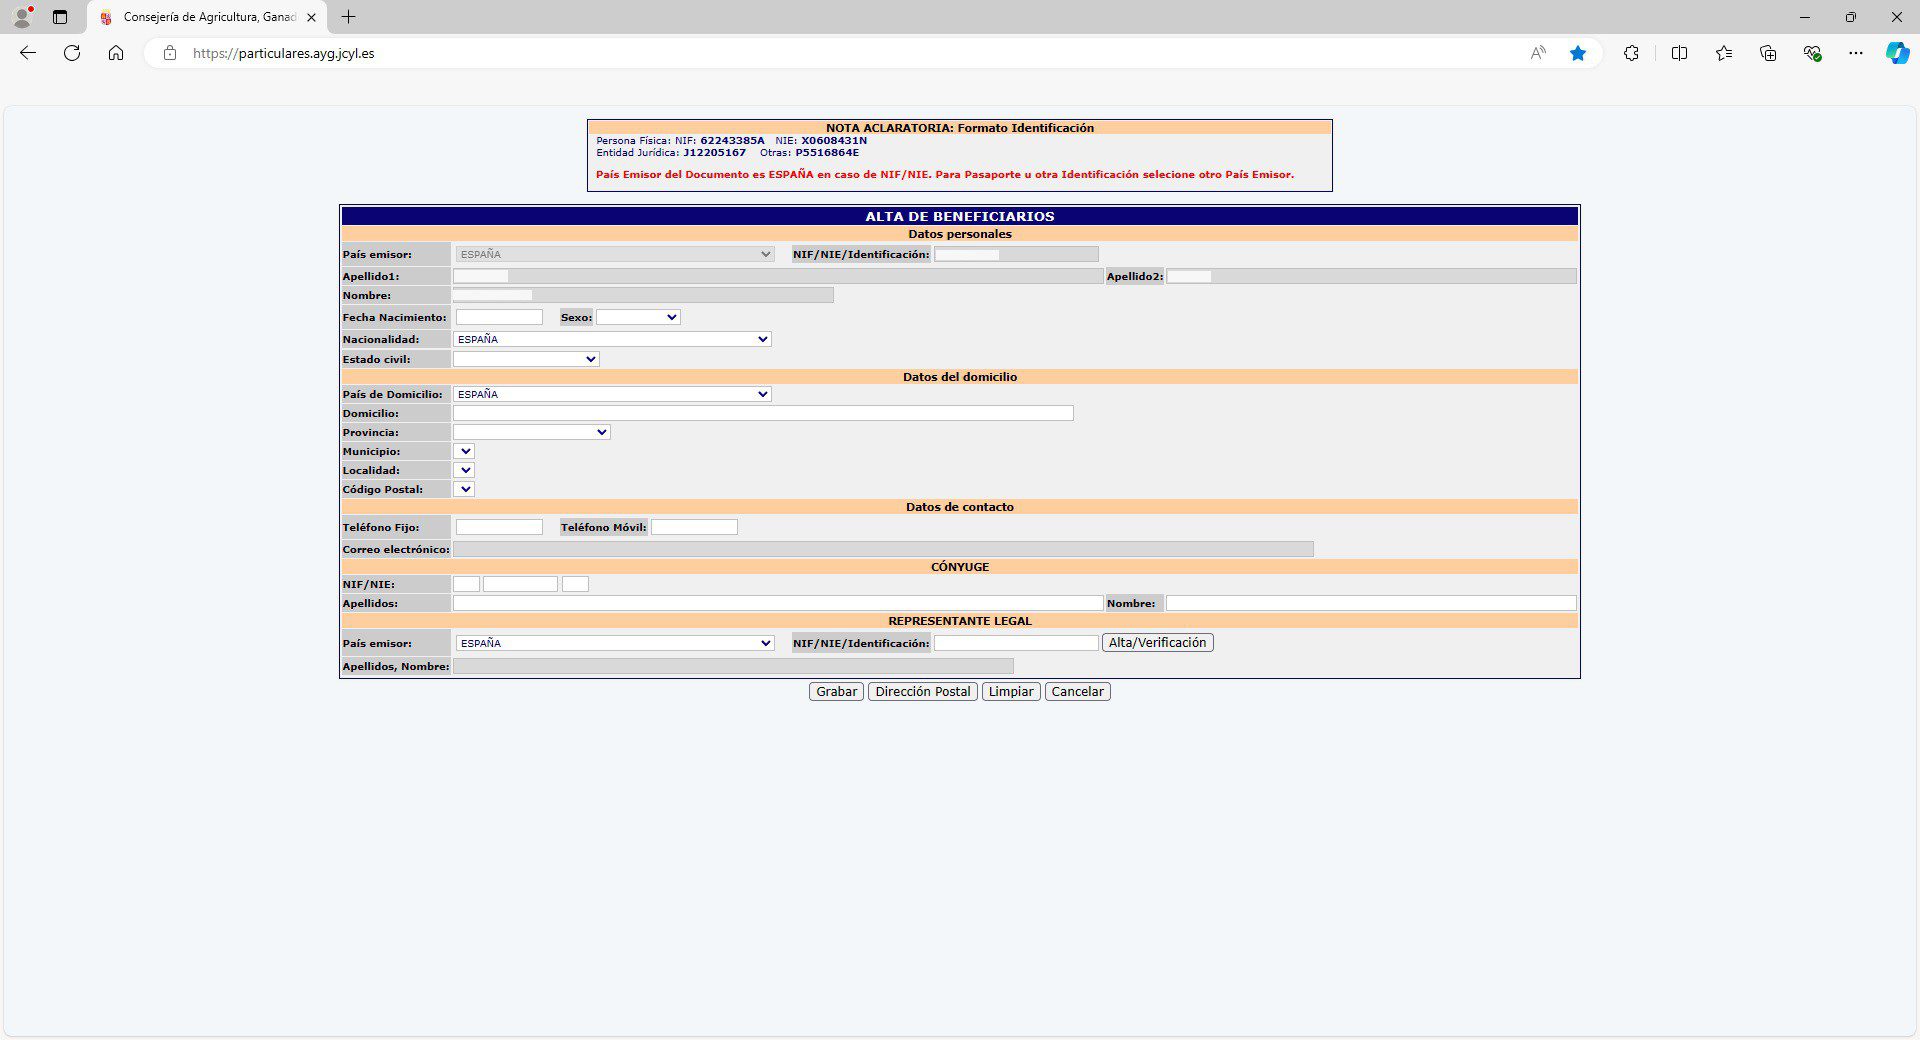Click the Nombre field in Datos personales
Image resolution: width=1920 pixels, height=1040 pixels.
coord(643,295)
